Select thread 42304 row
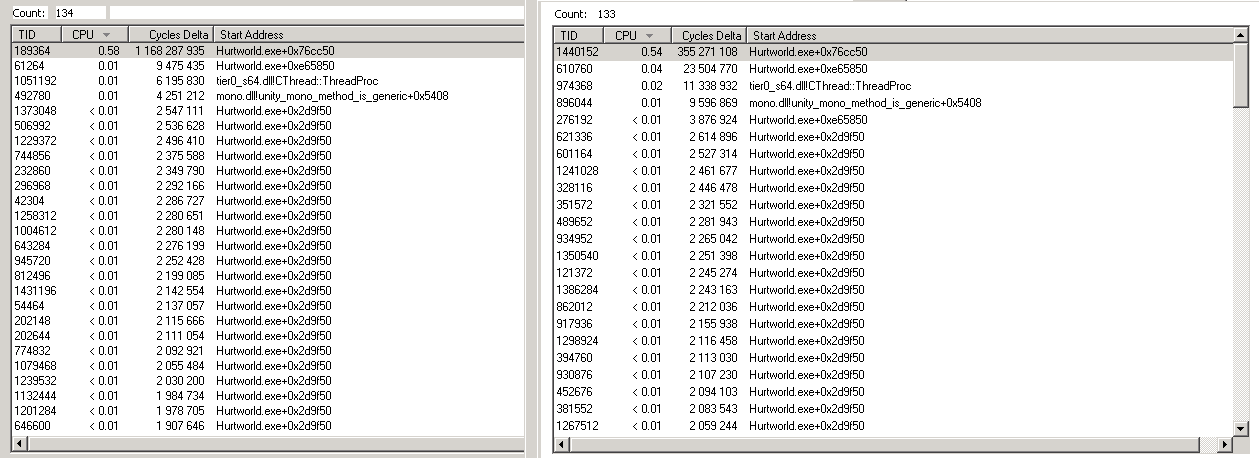Image resolution: width=1259 pixels, height=458 pixels. coord(269,200)
